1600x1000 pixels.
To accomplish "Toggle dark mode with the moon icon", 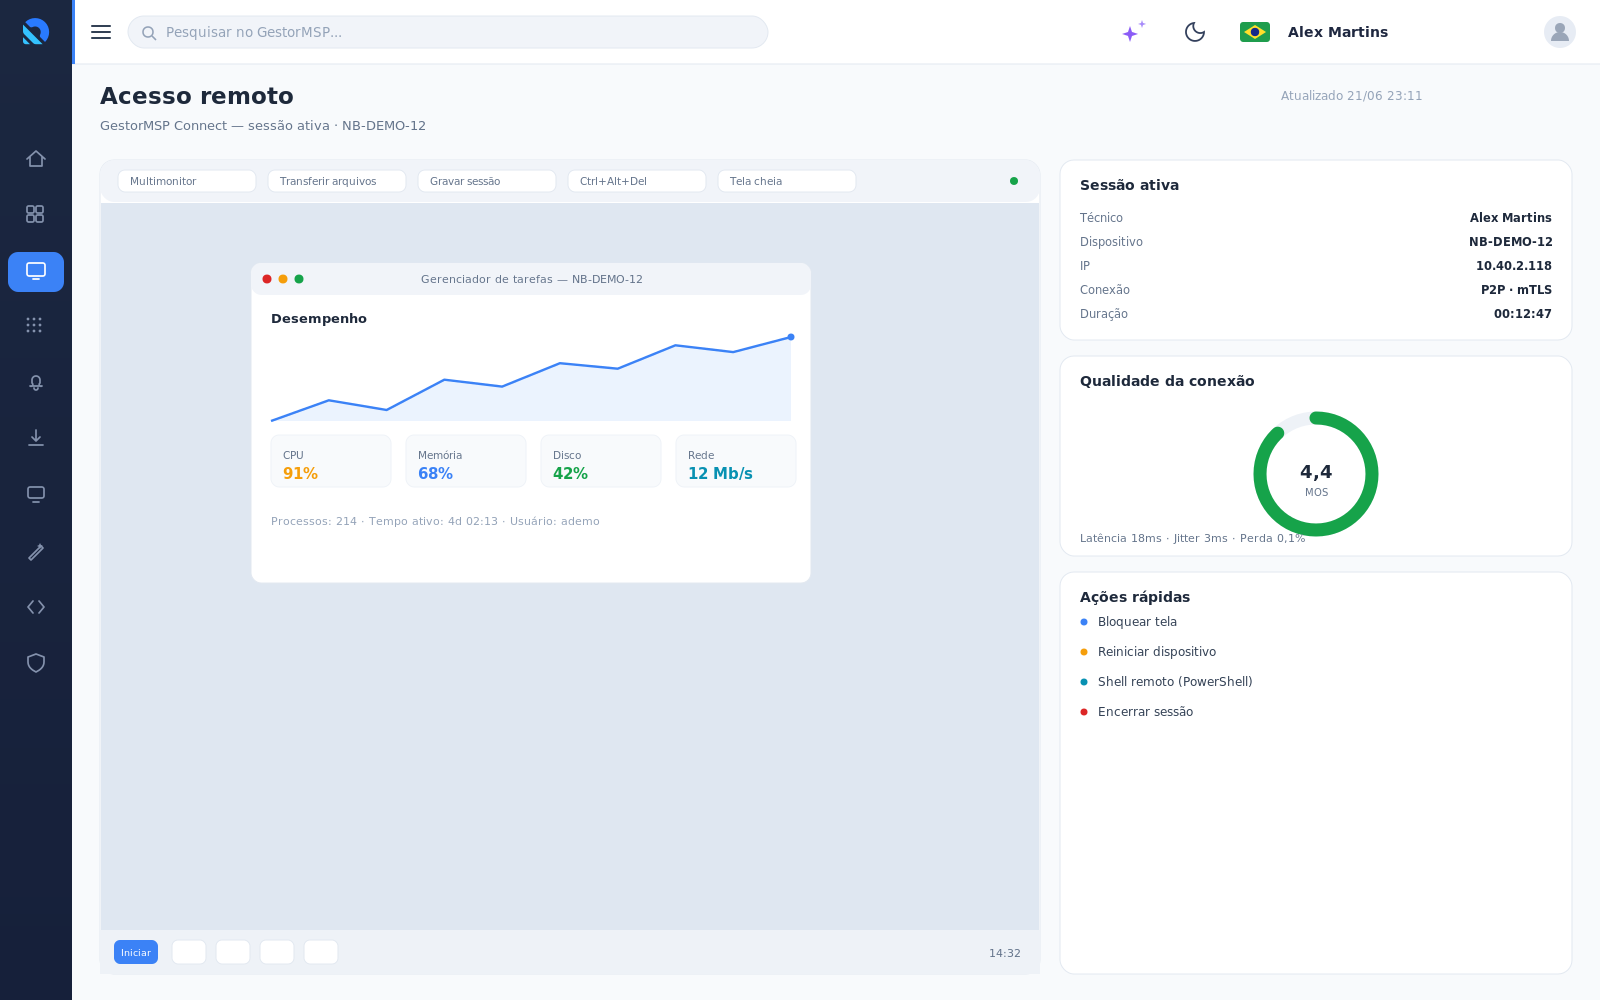I will tap(1195, 32).
